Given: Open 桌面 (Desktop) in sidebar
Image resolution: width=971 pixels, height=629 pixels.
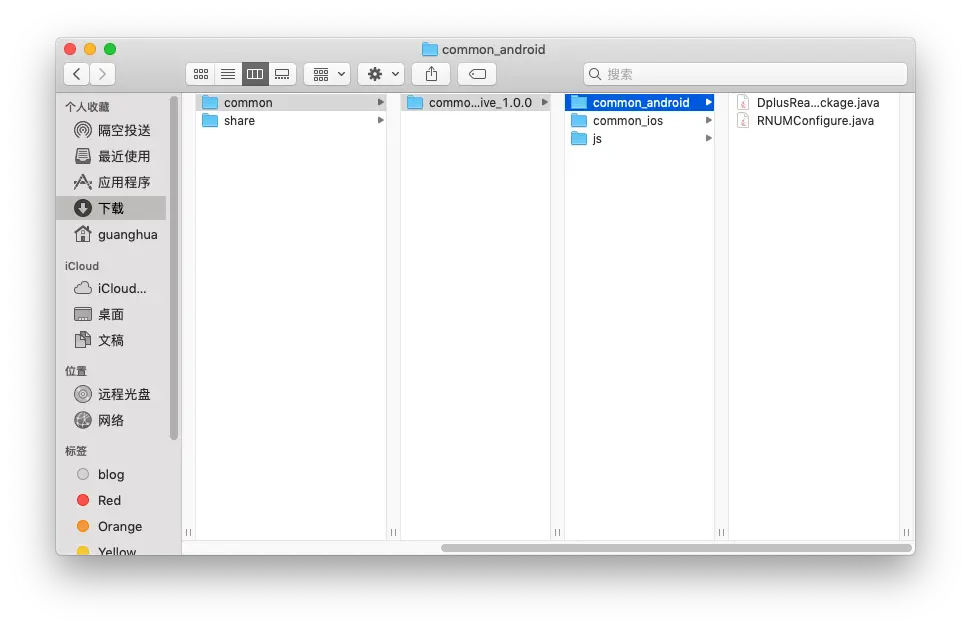Looking at the screenshot, I should point(111,314).
